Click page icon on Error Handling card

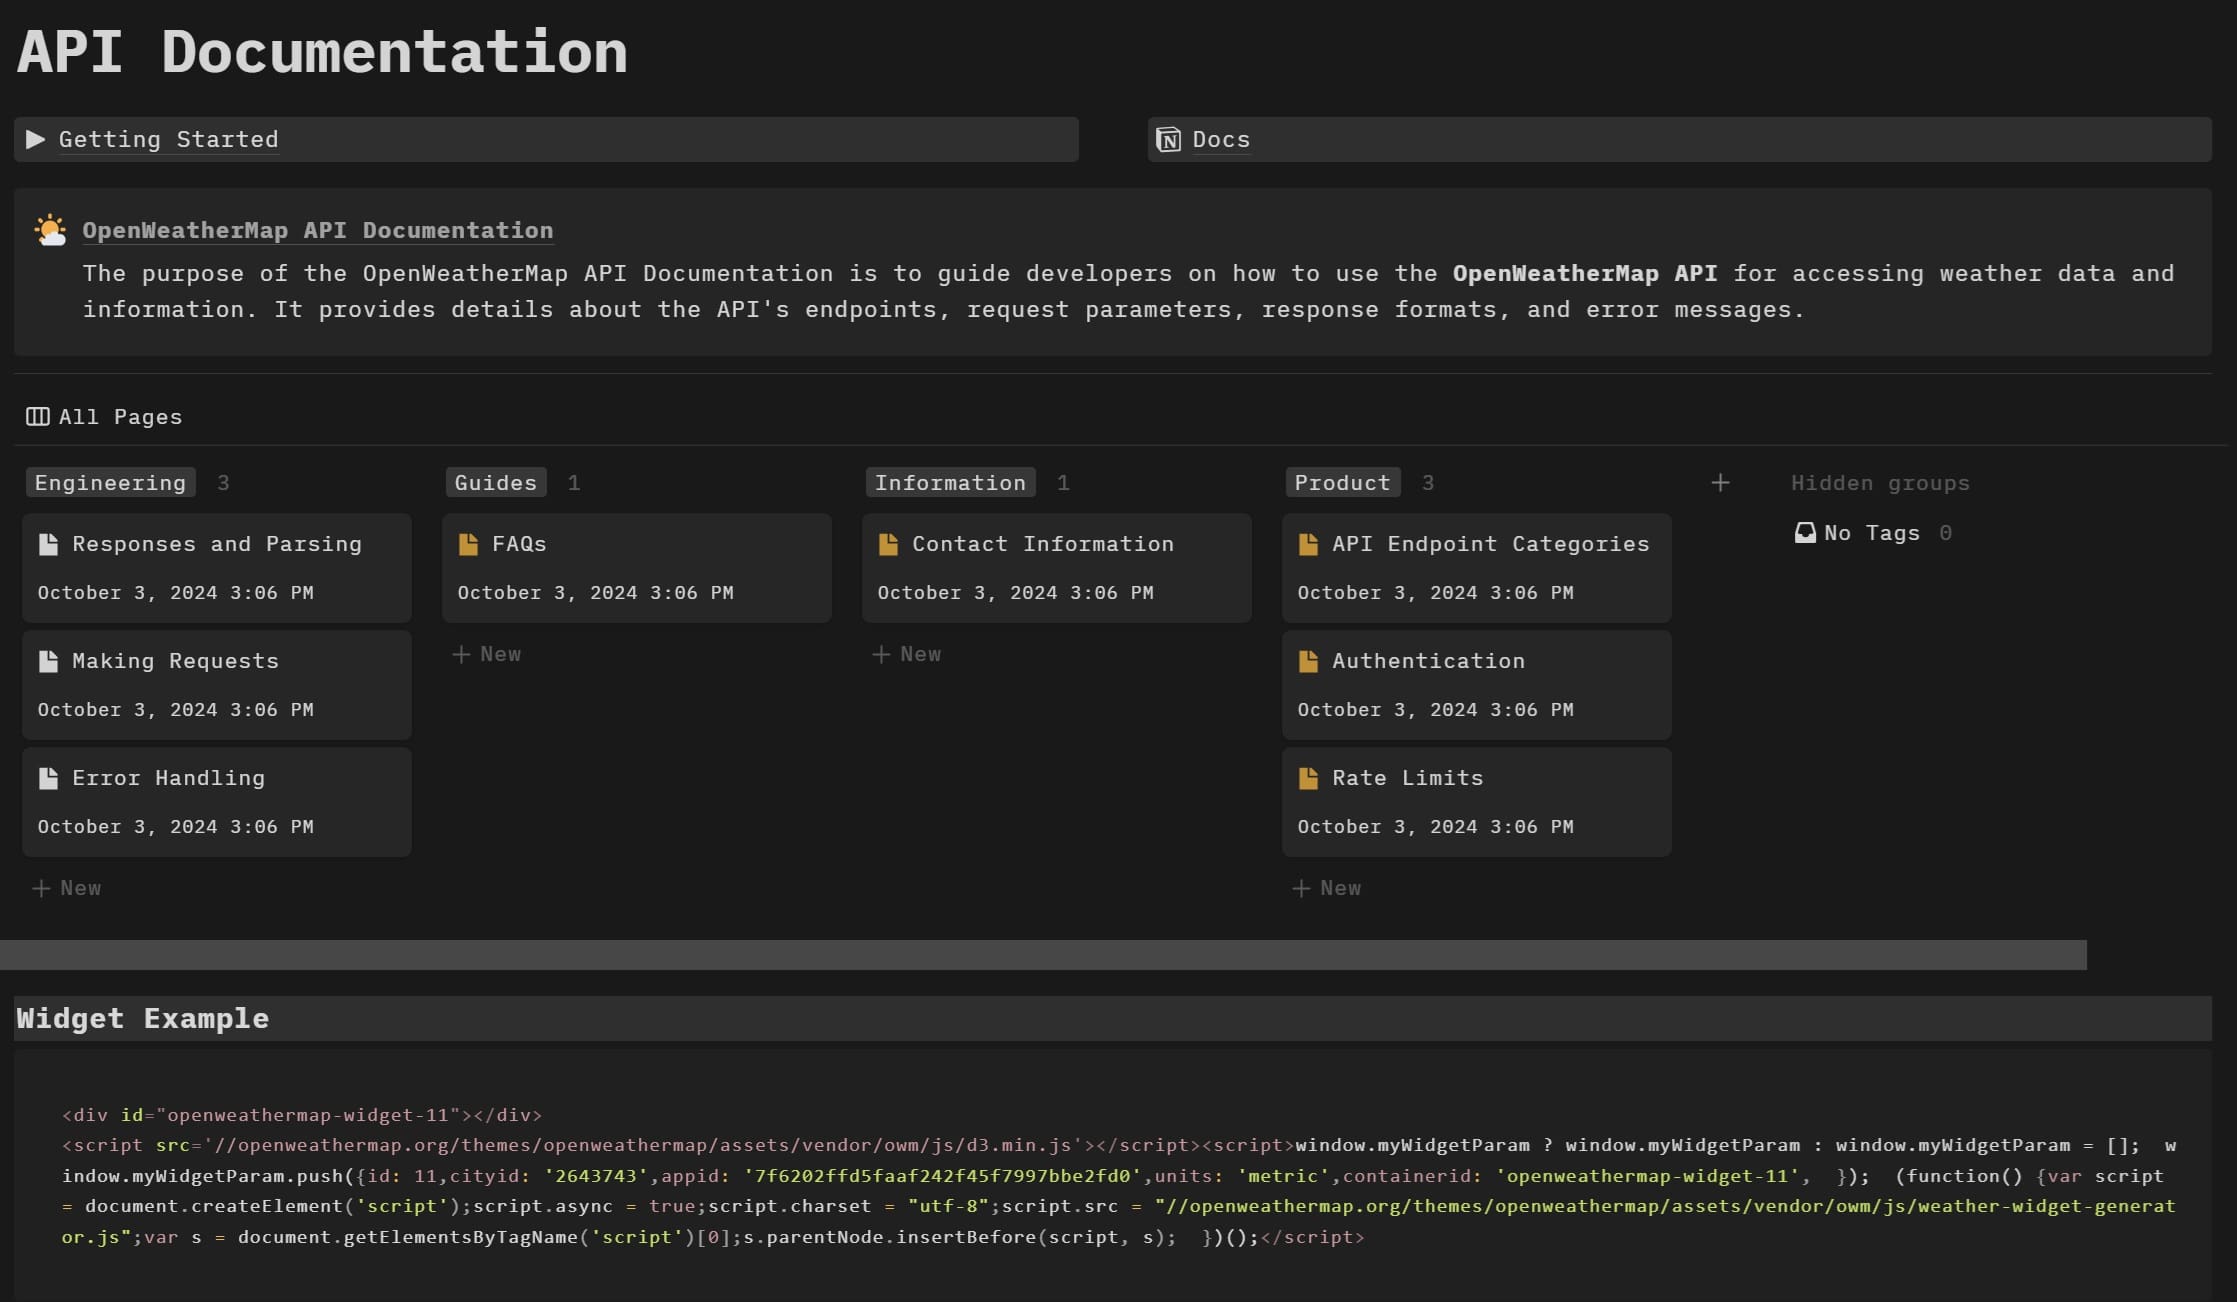coord(48,778)
